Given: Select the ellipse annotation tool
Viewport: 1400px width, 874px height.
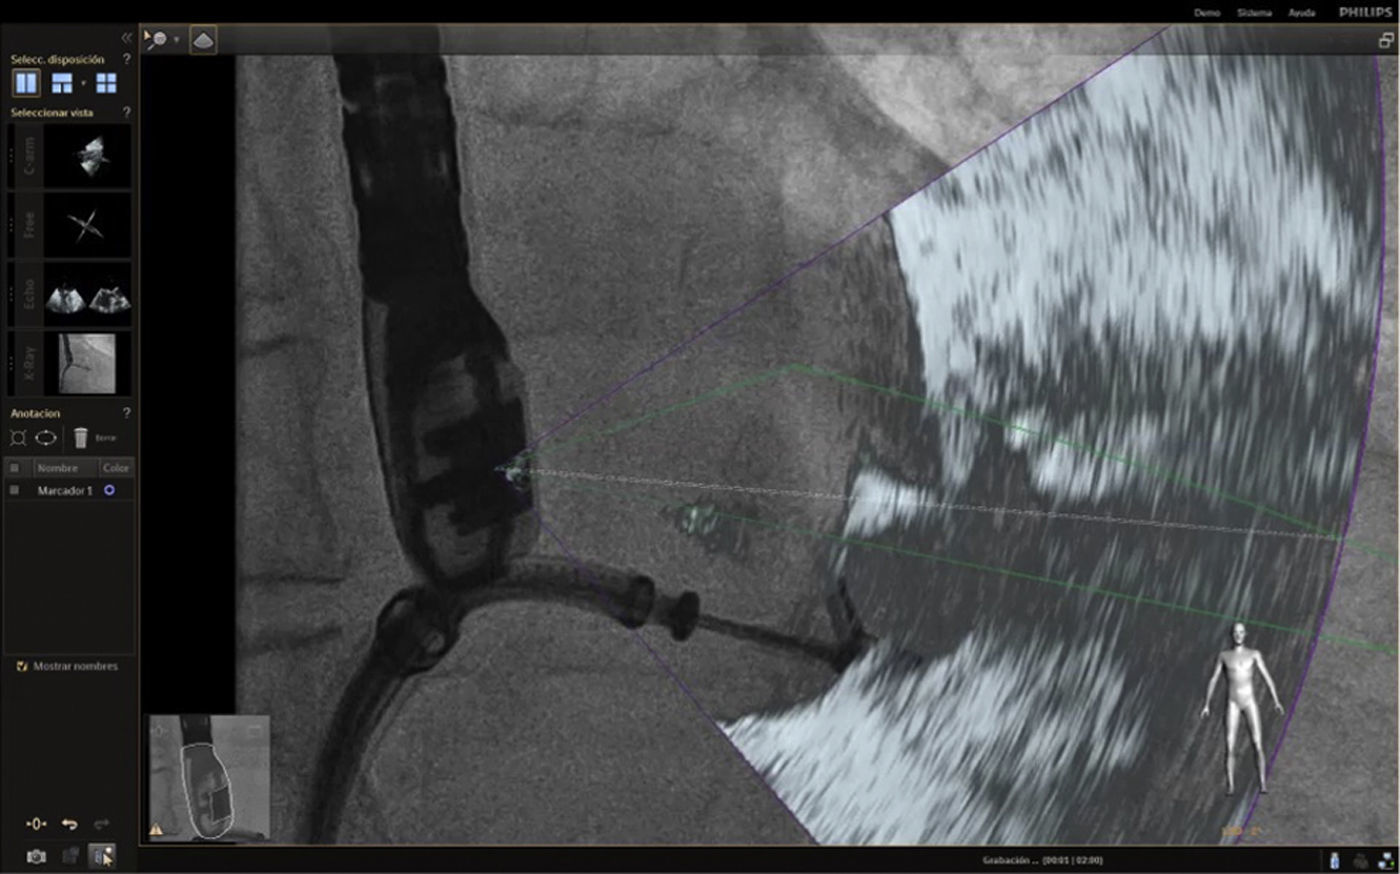Looking at the screenshot, I should (x=46, y=438).
